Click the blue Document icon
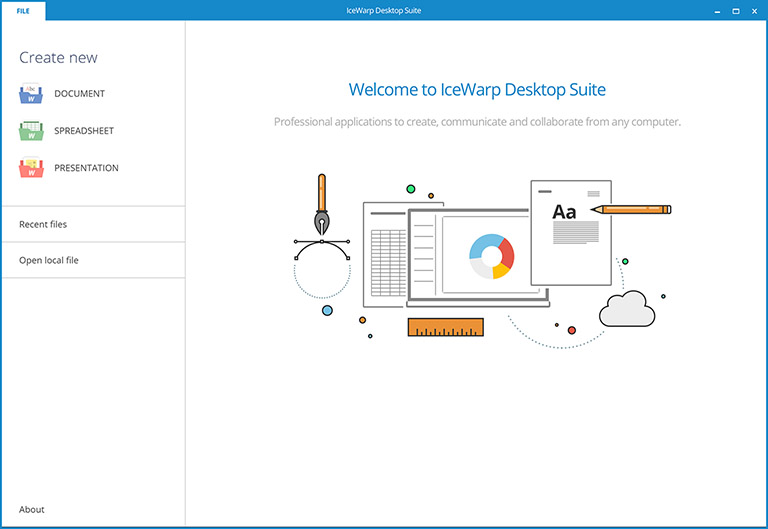This screenshot has height=529, width=768. pyautogui.click(x=31, y=94)
